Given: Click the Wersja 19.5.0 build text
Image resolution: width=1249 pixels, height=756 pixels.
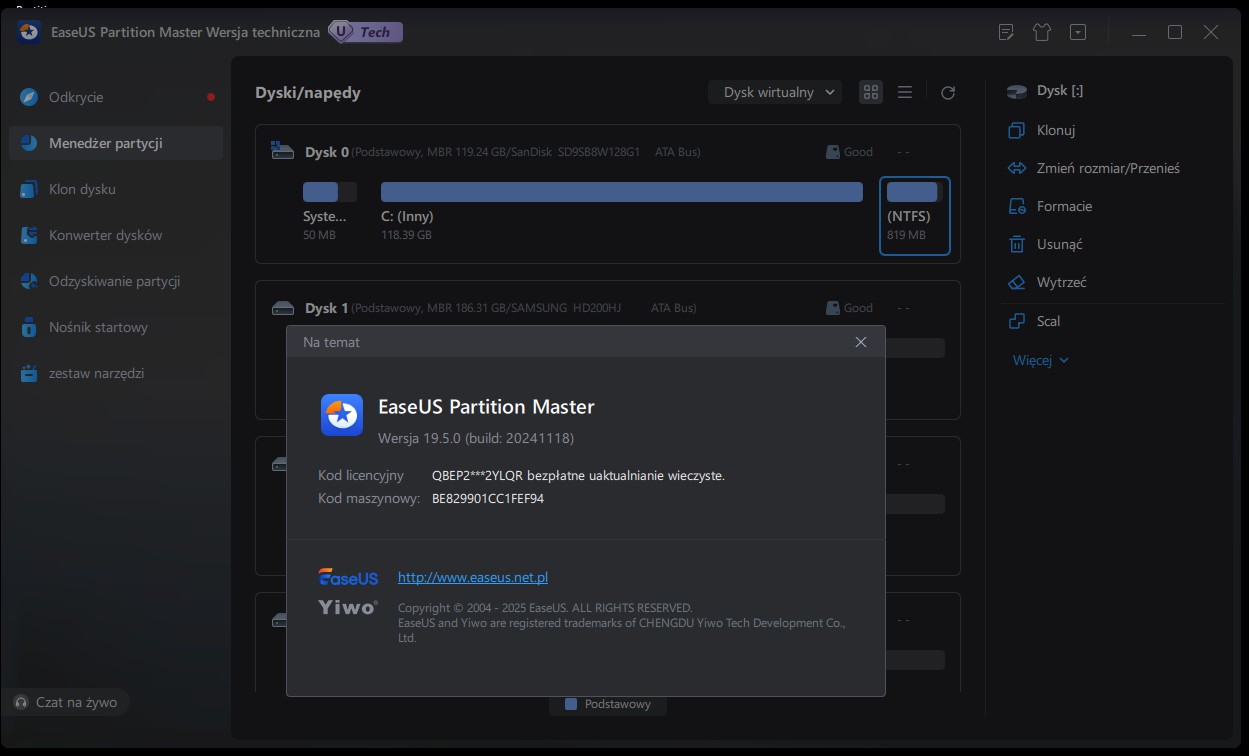Looking at the screenshot, I should click(476, 438).
